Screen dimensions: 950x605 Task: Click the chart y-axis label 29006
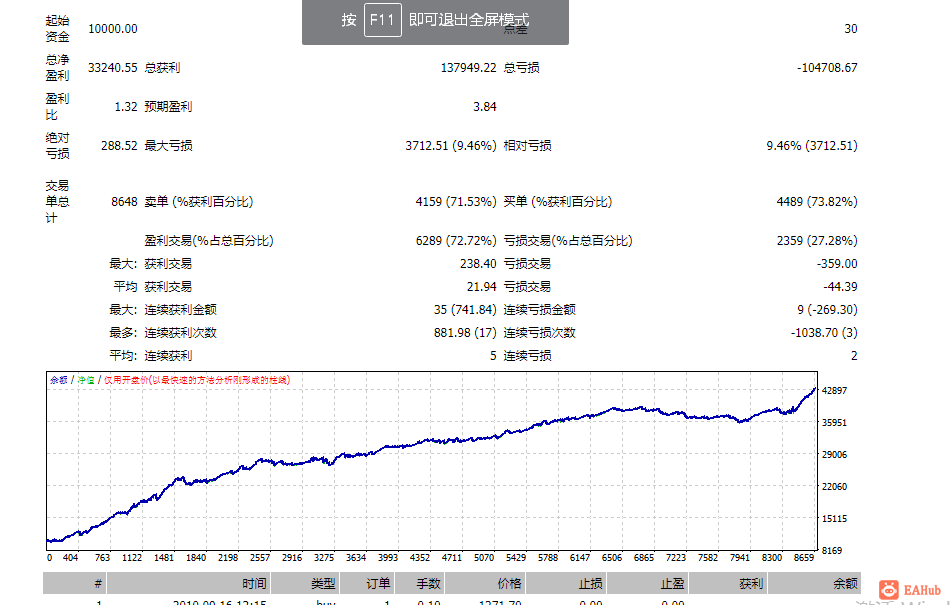834,454
